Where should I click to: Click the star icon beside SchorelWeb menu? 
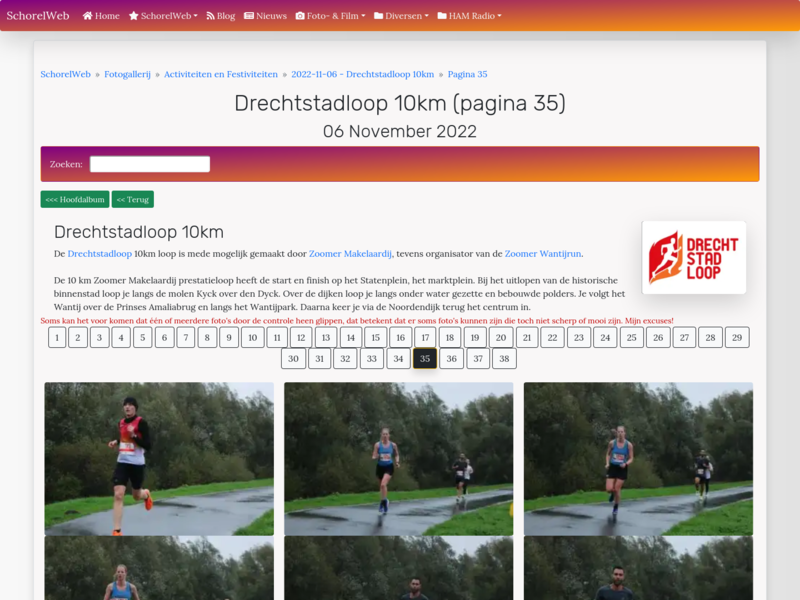[x=134, y=16]
